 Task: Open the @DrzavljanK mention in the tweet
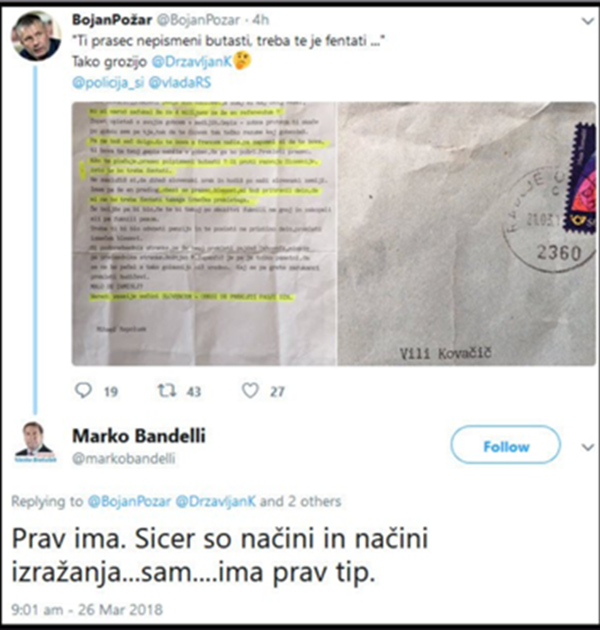tap(192, 61)
